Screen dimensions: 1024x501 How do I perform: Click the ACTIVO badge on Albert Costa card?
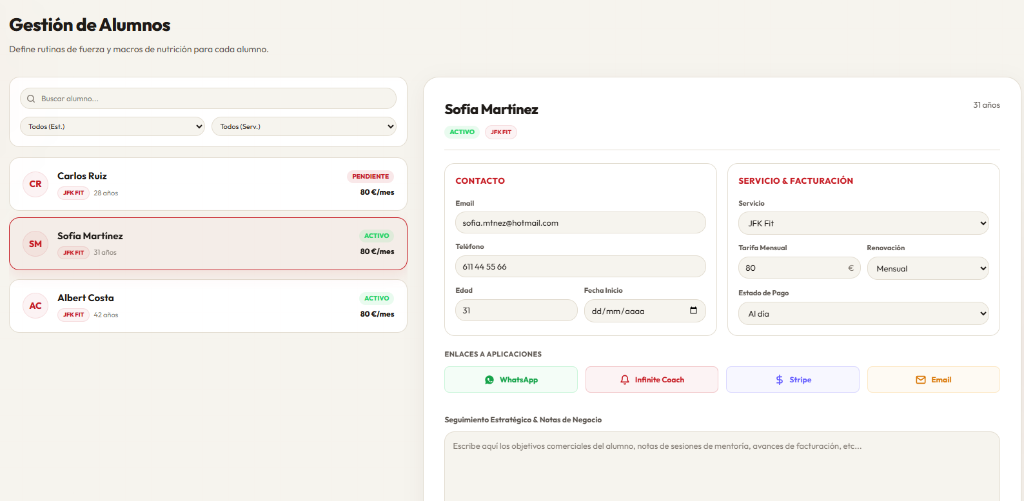point(377,299)
